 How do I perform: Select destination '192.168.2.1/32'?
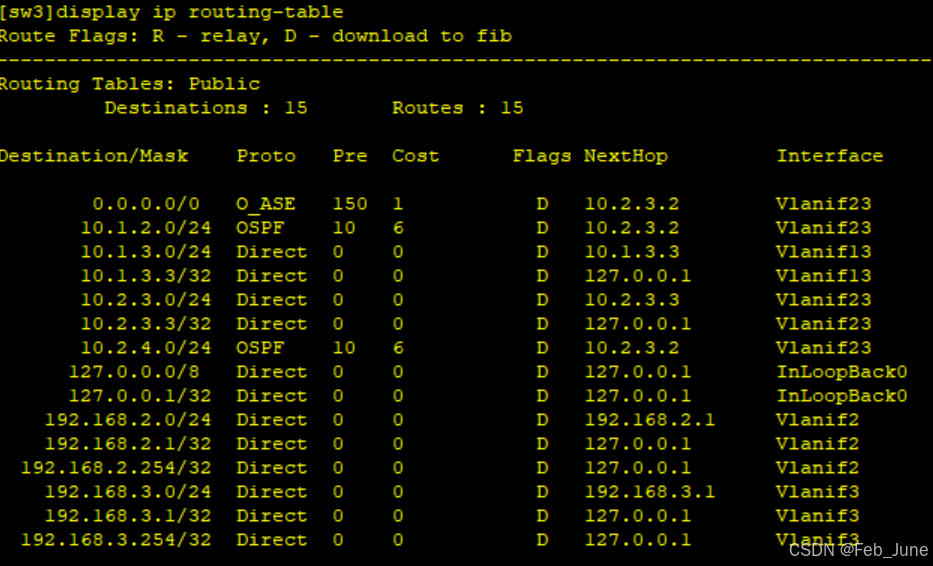129,443
